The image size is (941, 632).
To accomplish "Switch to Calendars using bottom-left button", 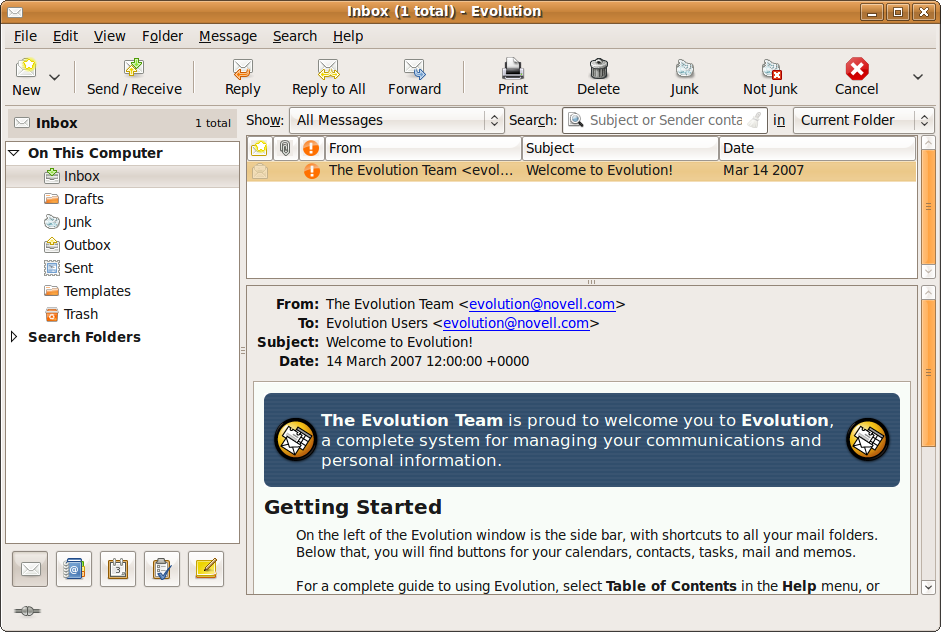I will [x=118, y=569].
